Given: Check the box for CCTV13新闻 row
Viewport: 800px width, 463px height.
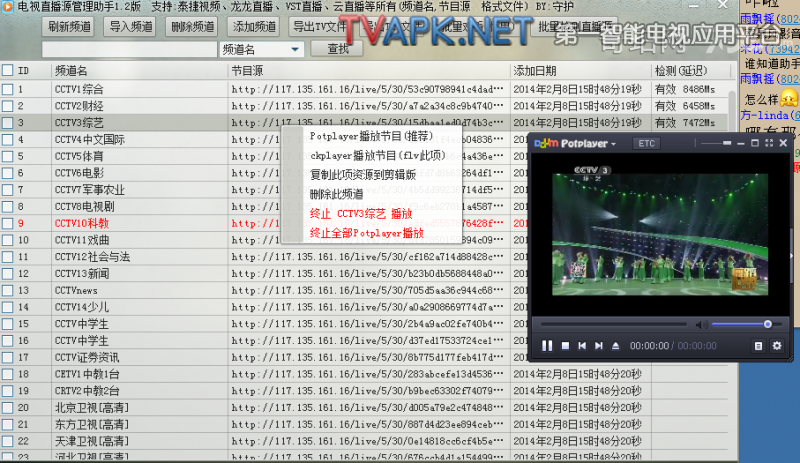Looking at the screenshot, I should (x=8, y=274).
